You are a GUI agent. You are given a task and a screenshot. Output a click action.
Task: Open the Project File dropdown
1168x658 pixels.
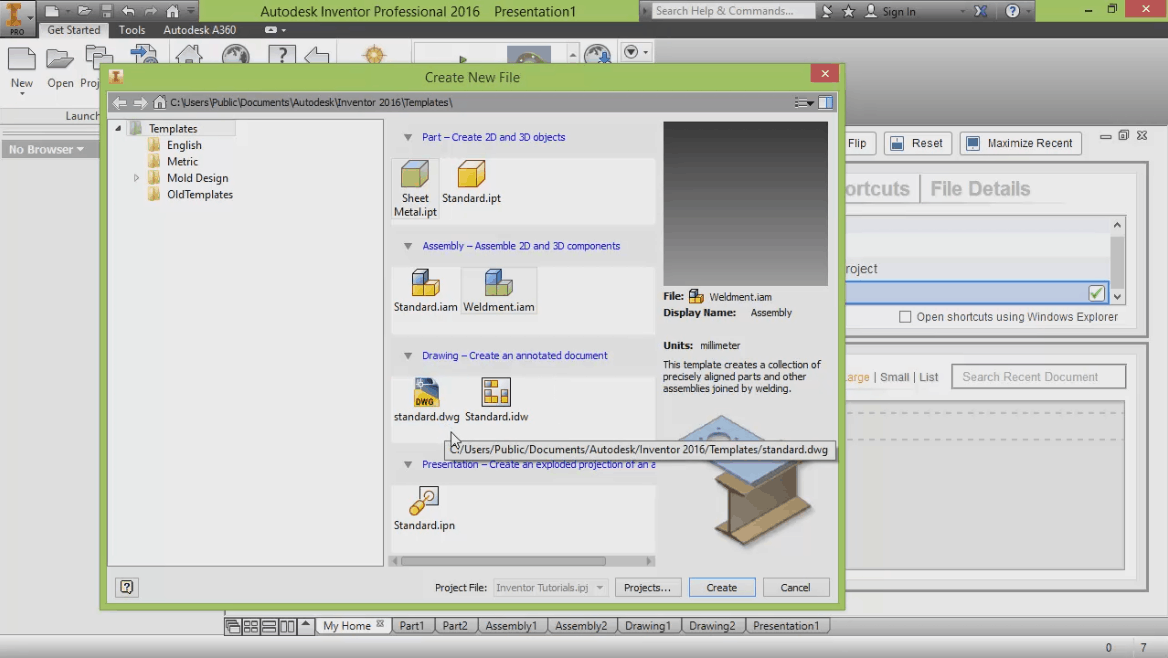pyautogui.click(x=550, y=587)
